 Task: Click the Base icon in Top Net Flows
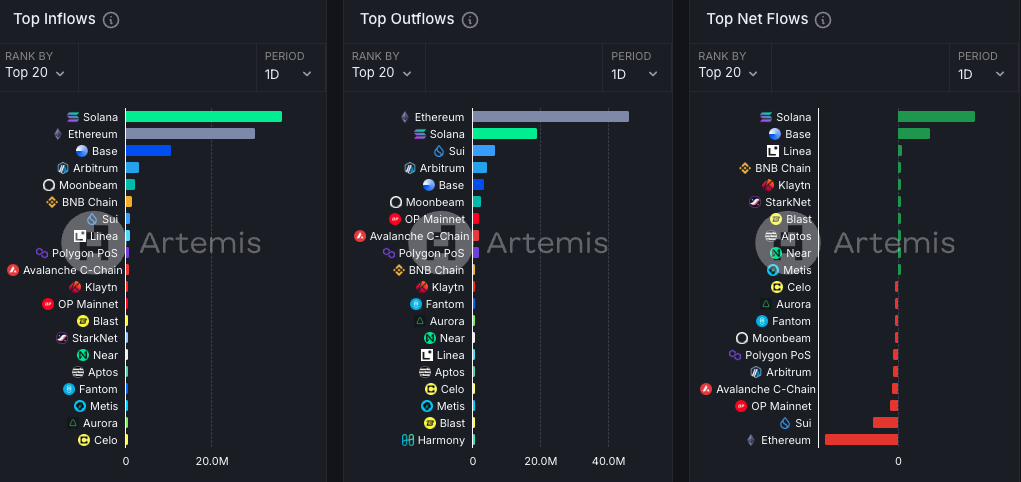coord(774,134)
